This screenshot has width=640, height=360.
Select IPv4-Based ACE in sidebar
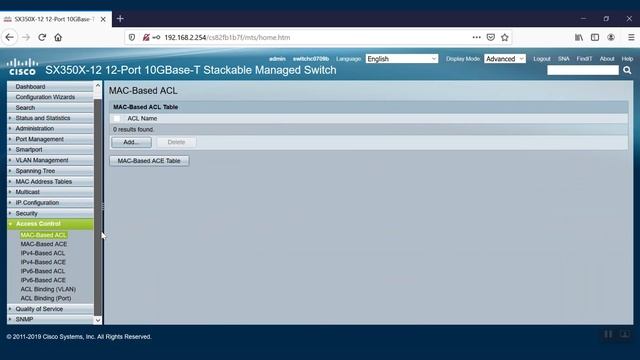click(43, 262)
